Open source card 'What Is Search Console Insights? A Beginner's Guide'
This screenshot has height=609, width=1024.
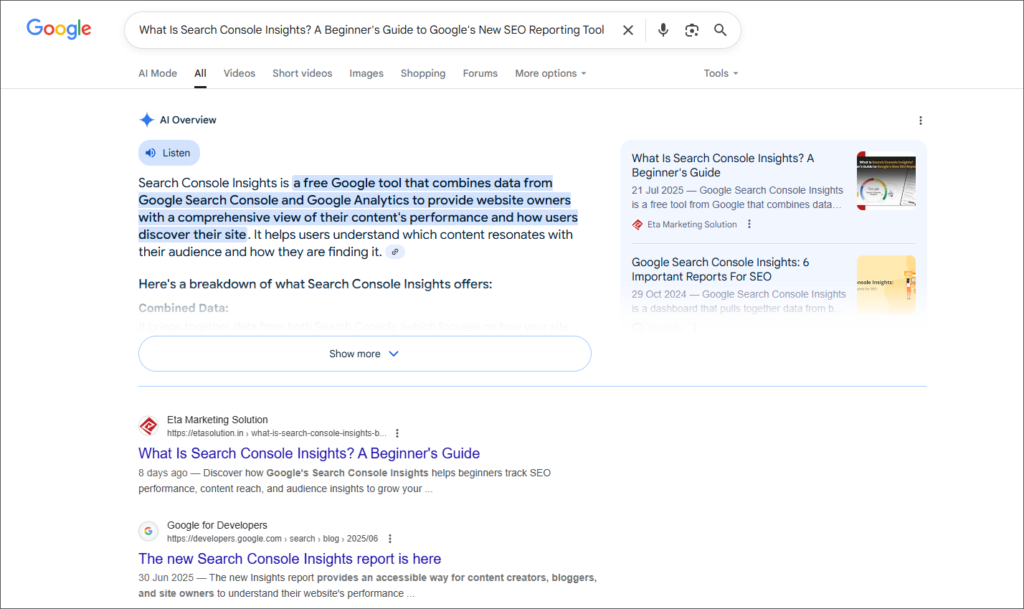pos(722,165)
